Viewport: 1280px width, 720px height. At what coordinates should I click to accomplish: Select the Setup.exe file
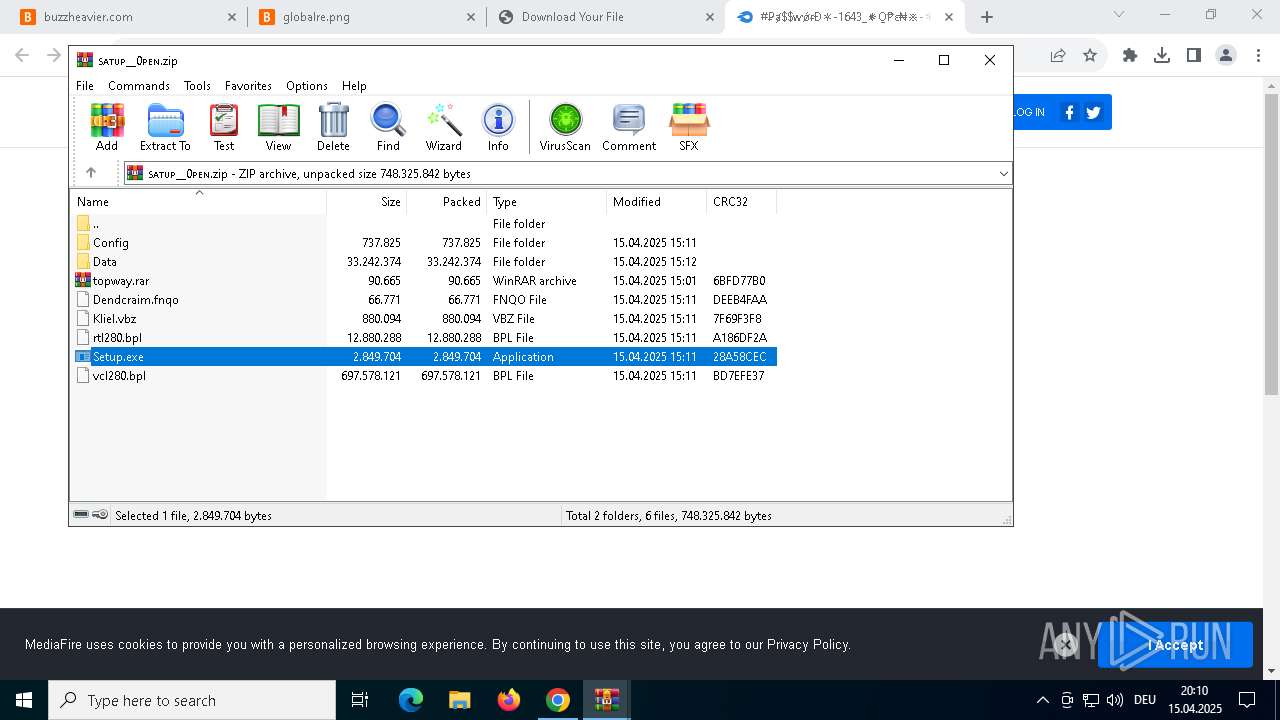[x=423, y=357]
